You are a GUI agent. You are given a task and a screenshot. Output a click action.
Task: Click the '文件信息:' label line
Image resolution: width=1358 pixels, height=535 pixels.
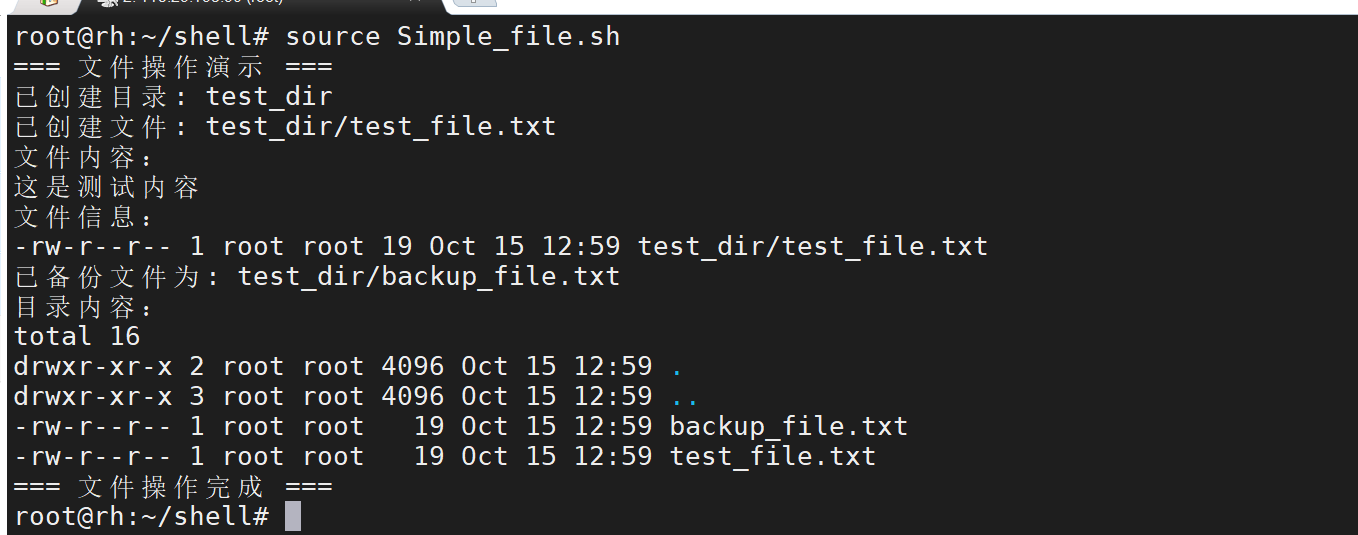click(x=84, y=217)
